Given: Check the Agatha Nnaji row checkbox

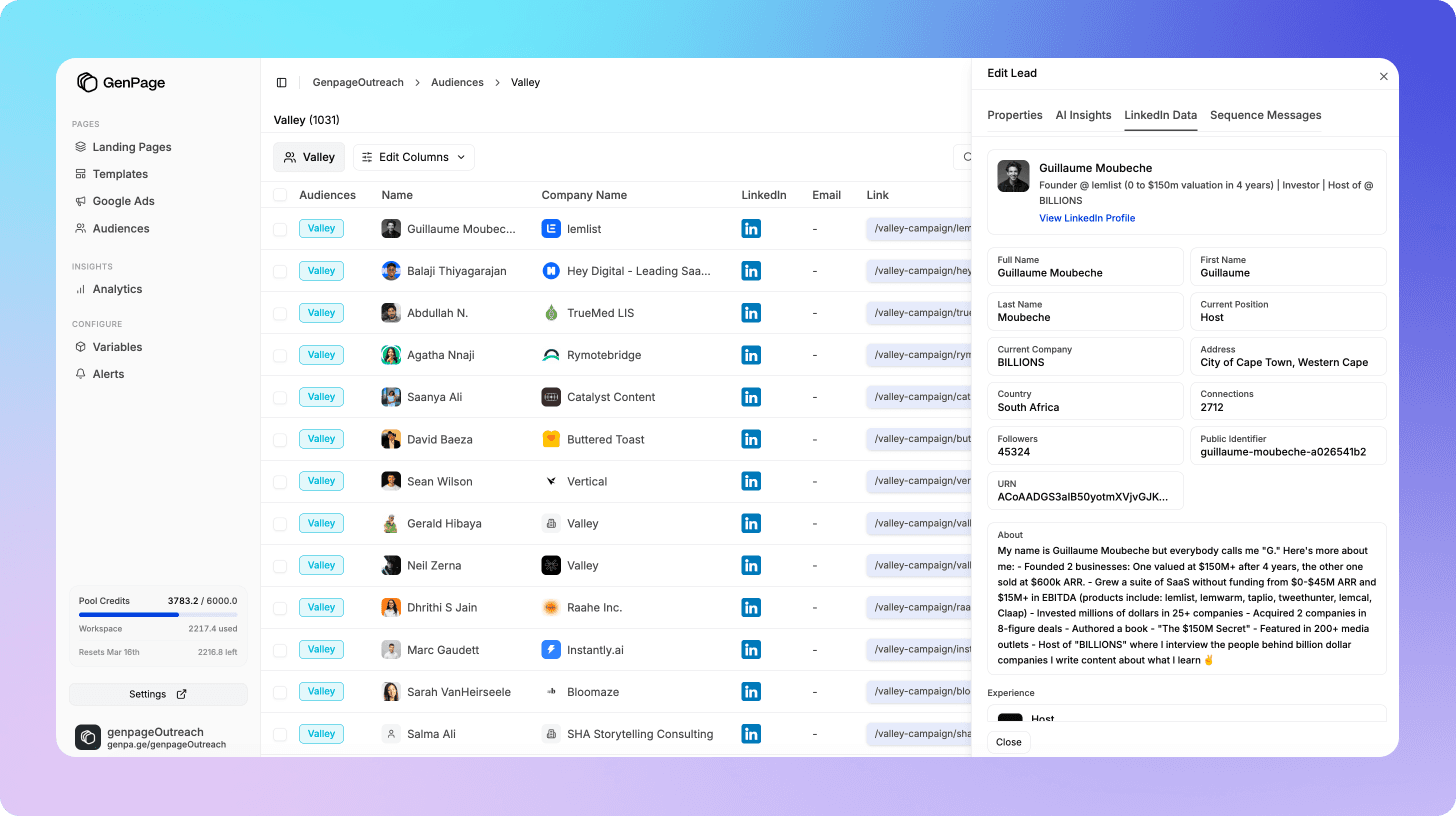Looking at the screenshot, I should [280, 355].
